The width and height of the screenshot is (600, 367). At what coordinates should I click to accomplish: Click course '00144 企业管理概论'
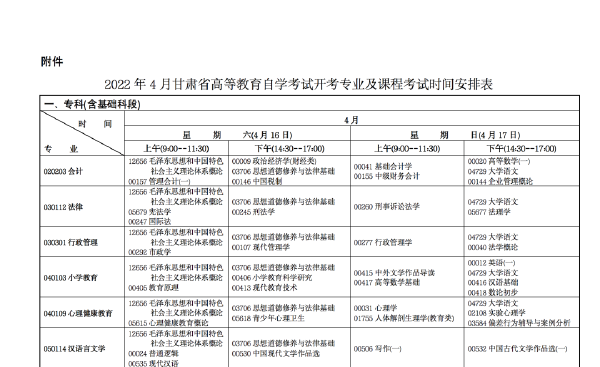coord(500,181)
